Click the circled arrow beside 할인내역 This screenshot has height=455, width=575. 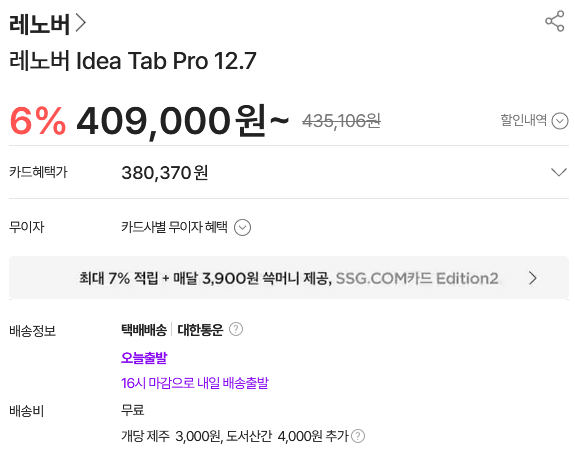tap(560, 121)
